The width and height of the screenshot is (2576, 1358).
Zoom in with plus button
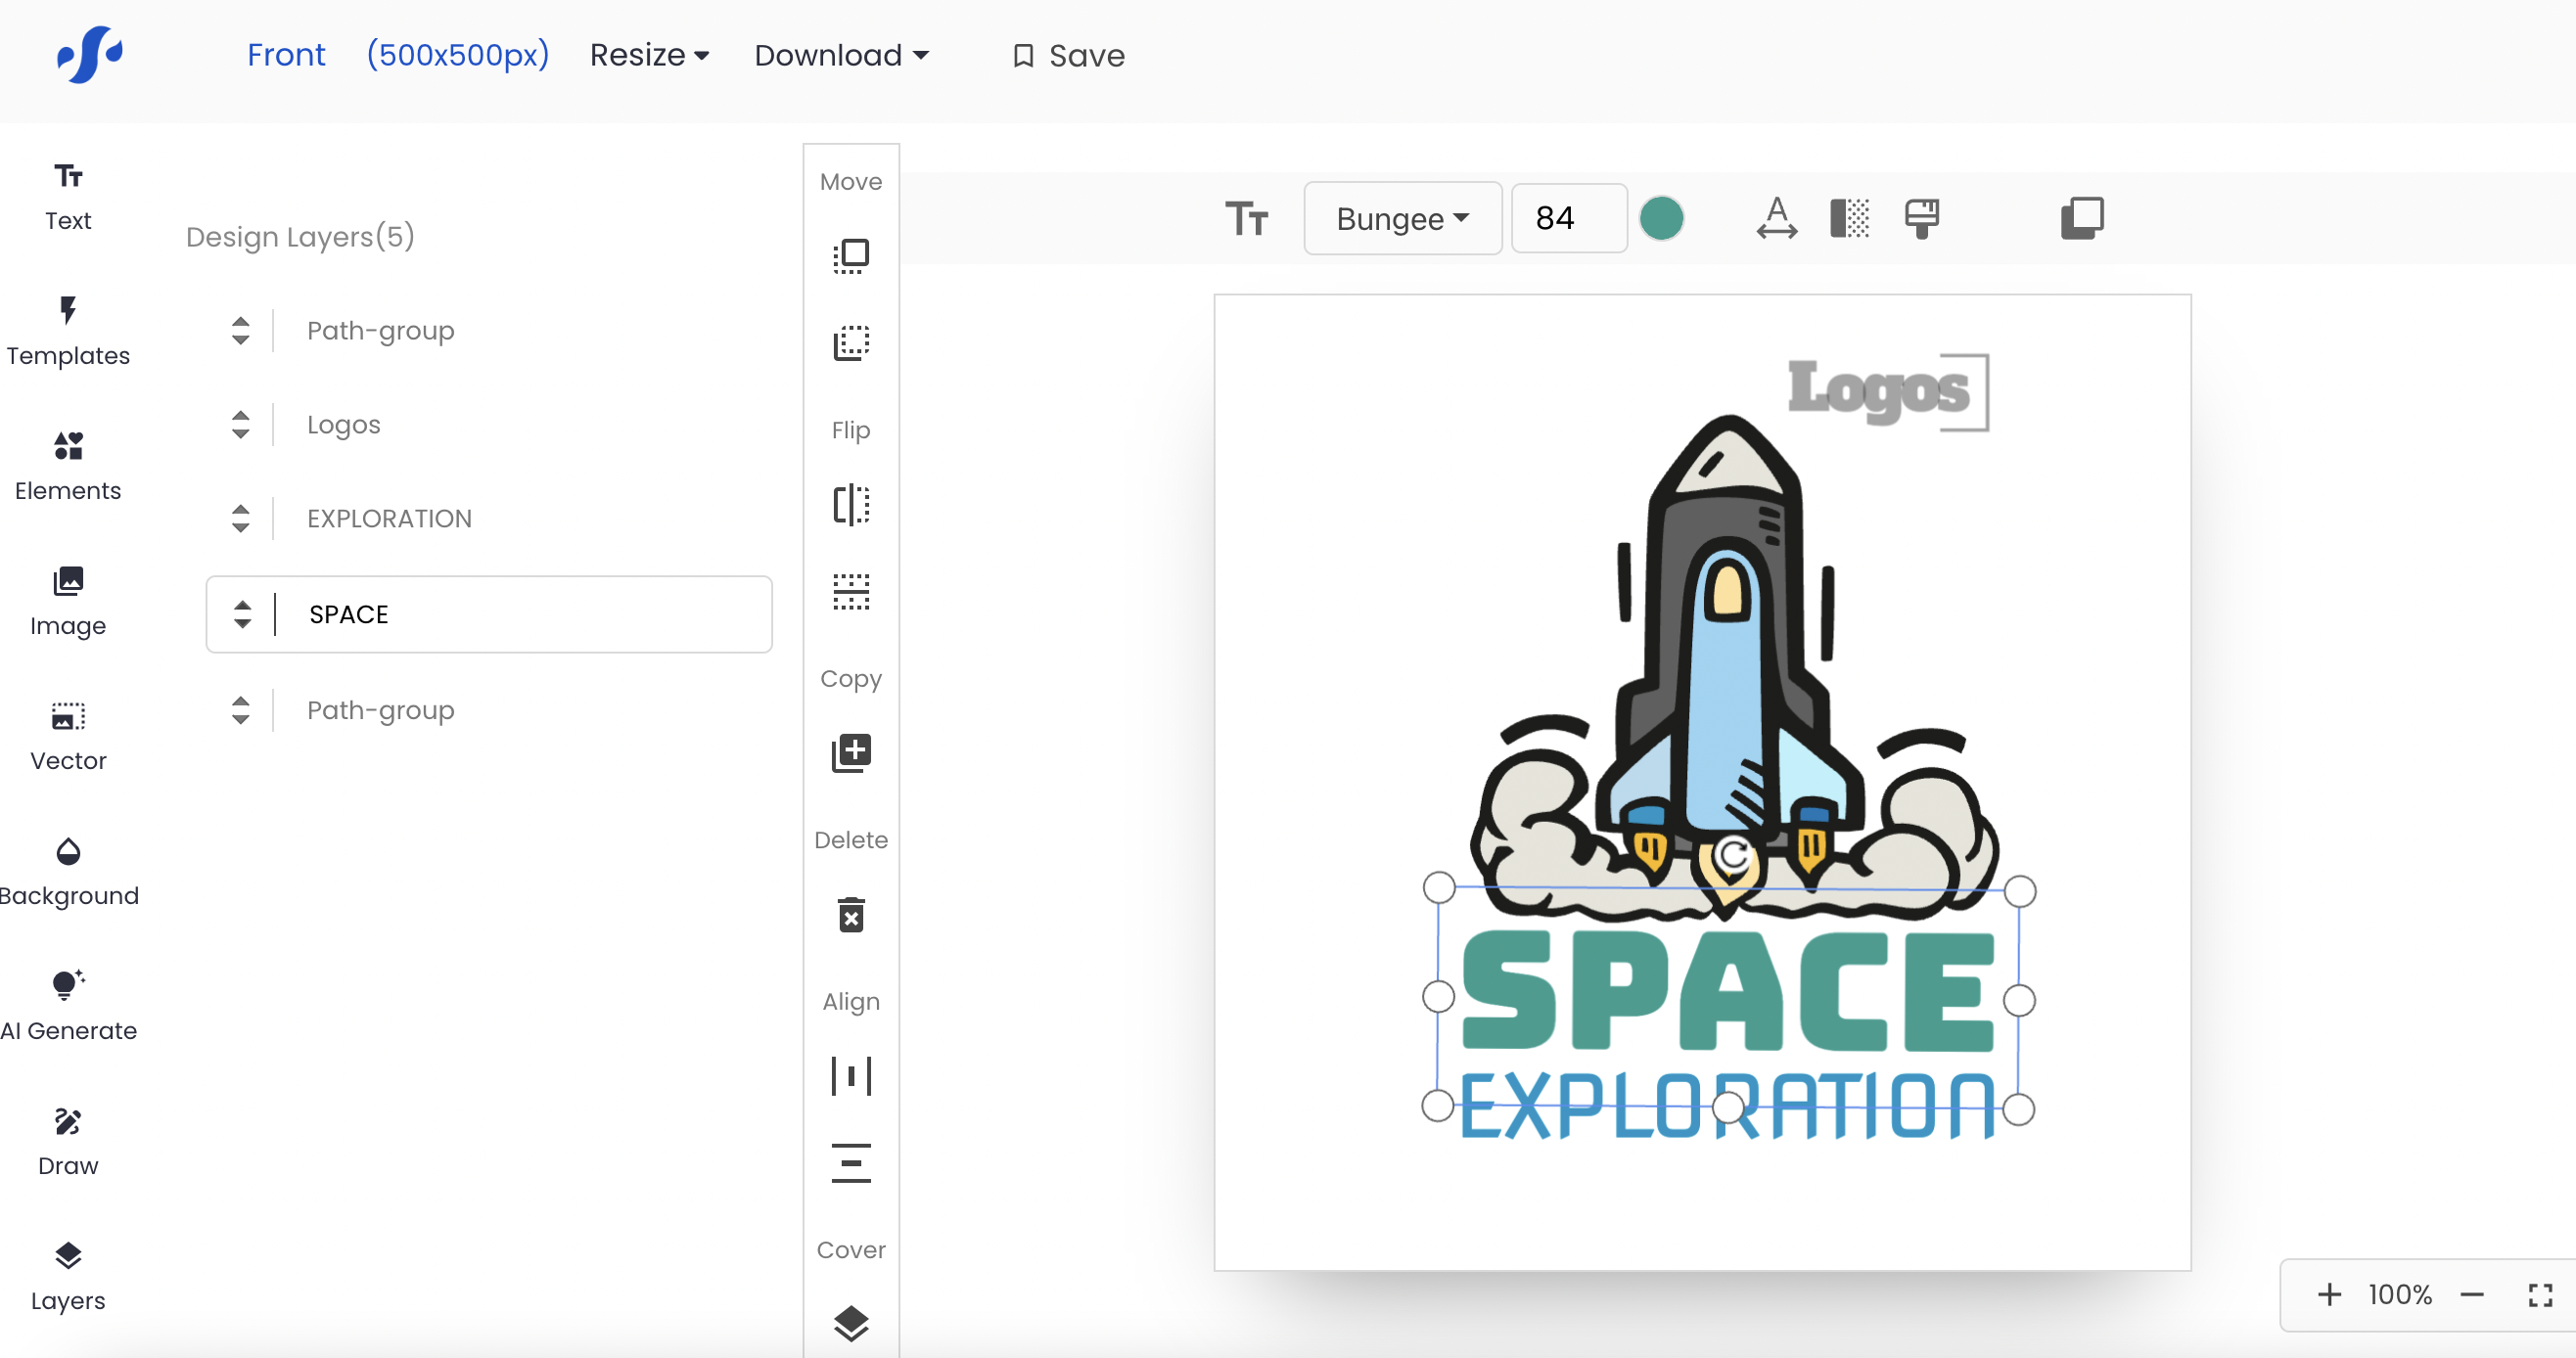2329,1295
